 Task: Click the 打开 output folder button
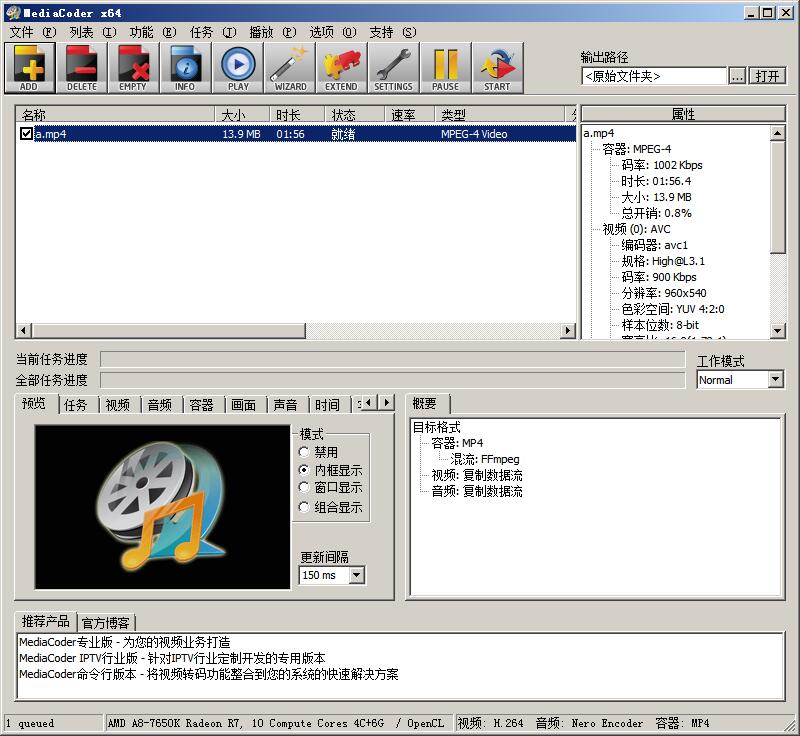pyautogui.click(x=767, y=77)
